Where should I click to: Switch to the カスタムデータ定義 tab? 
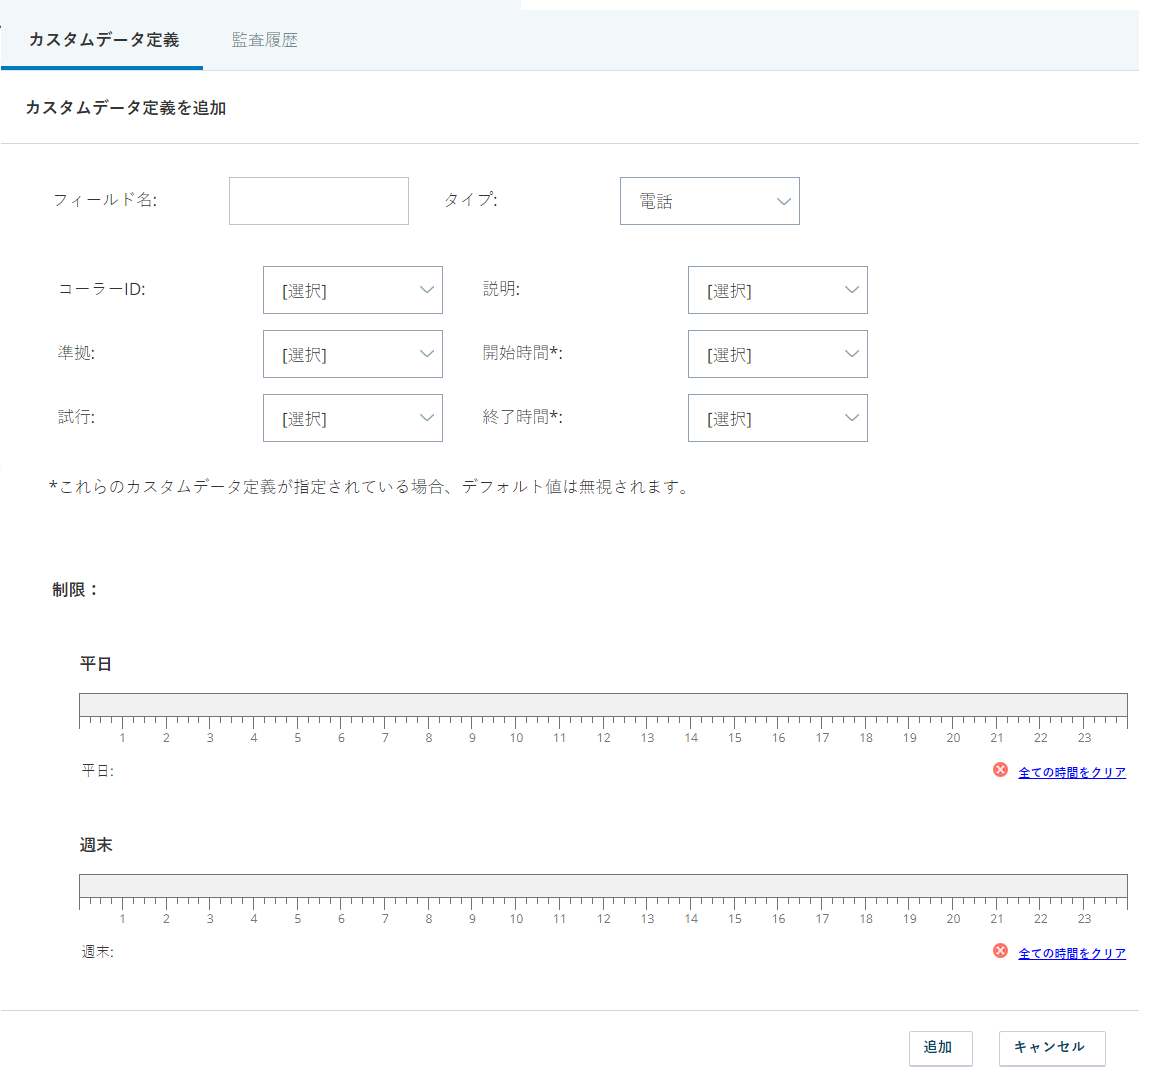pyautogui.click(x=104, y=40)
